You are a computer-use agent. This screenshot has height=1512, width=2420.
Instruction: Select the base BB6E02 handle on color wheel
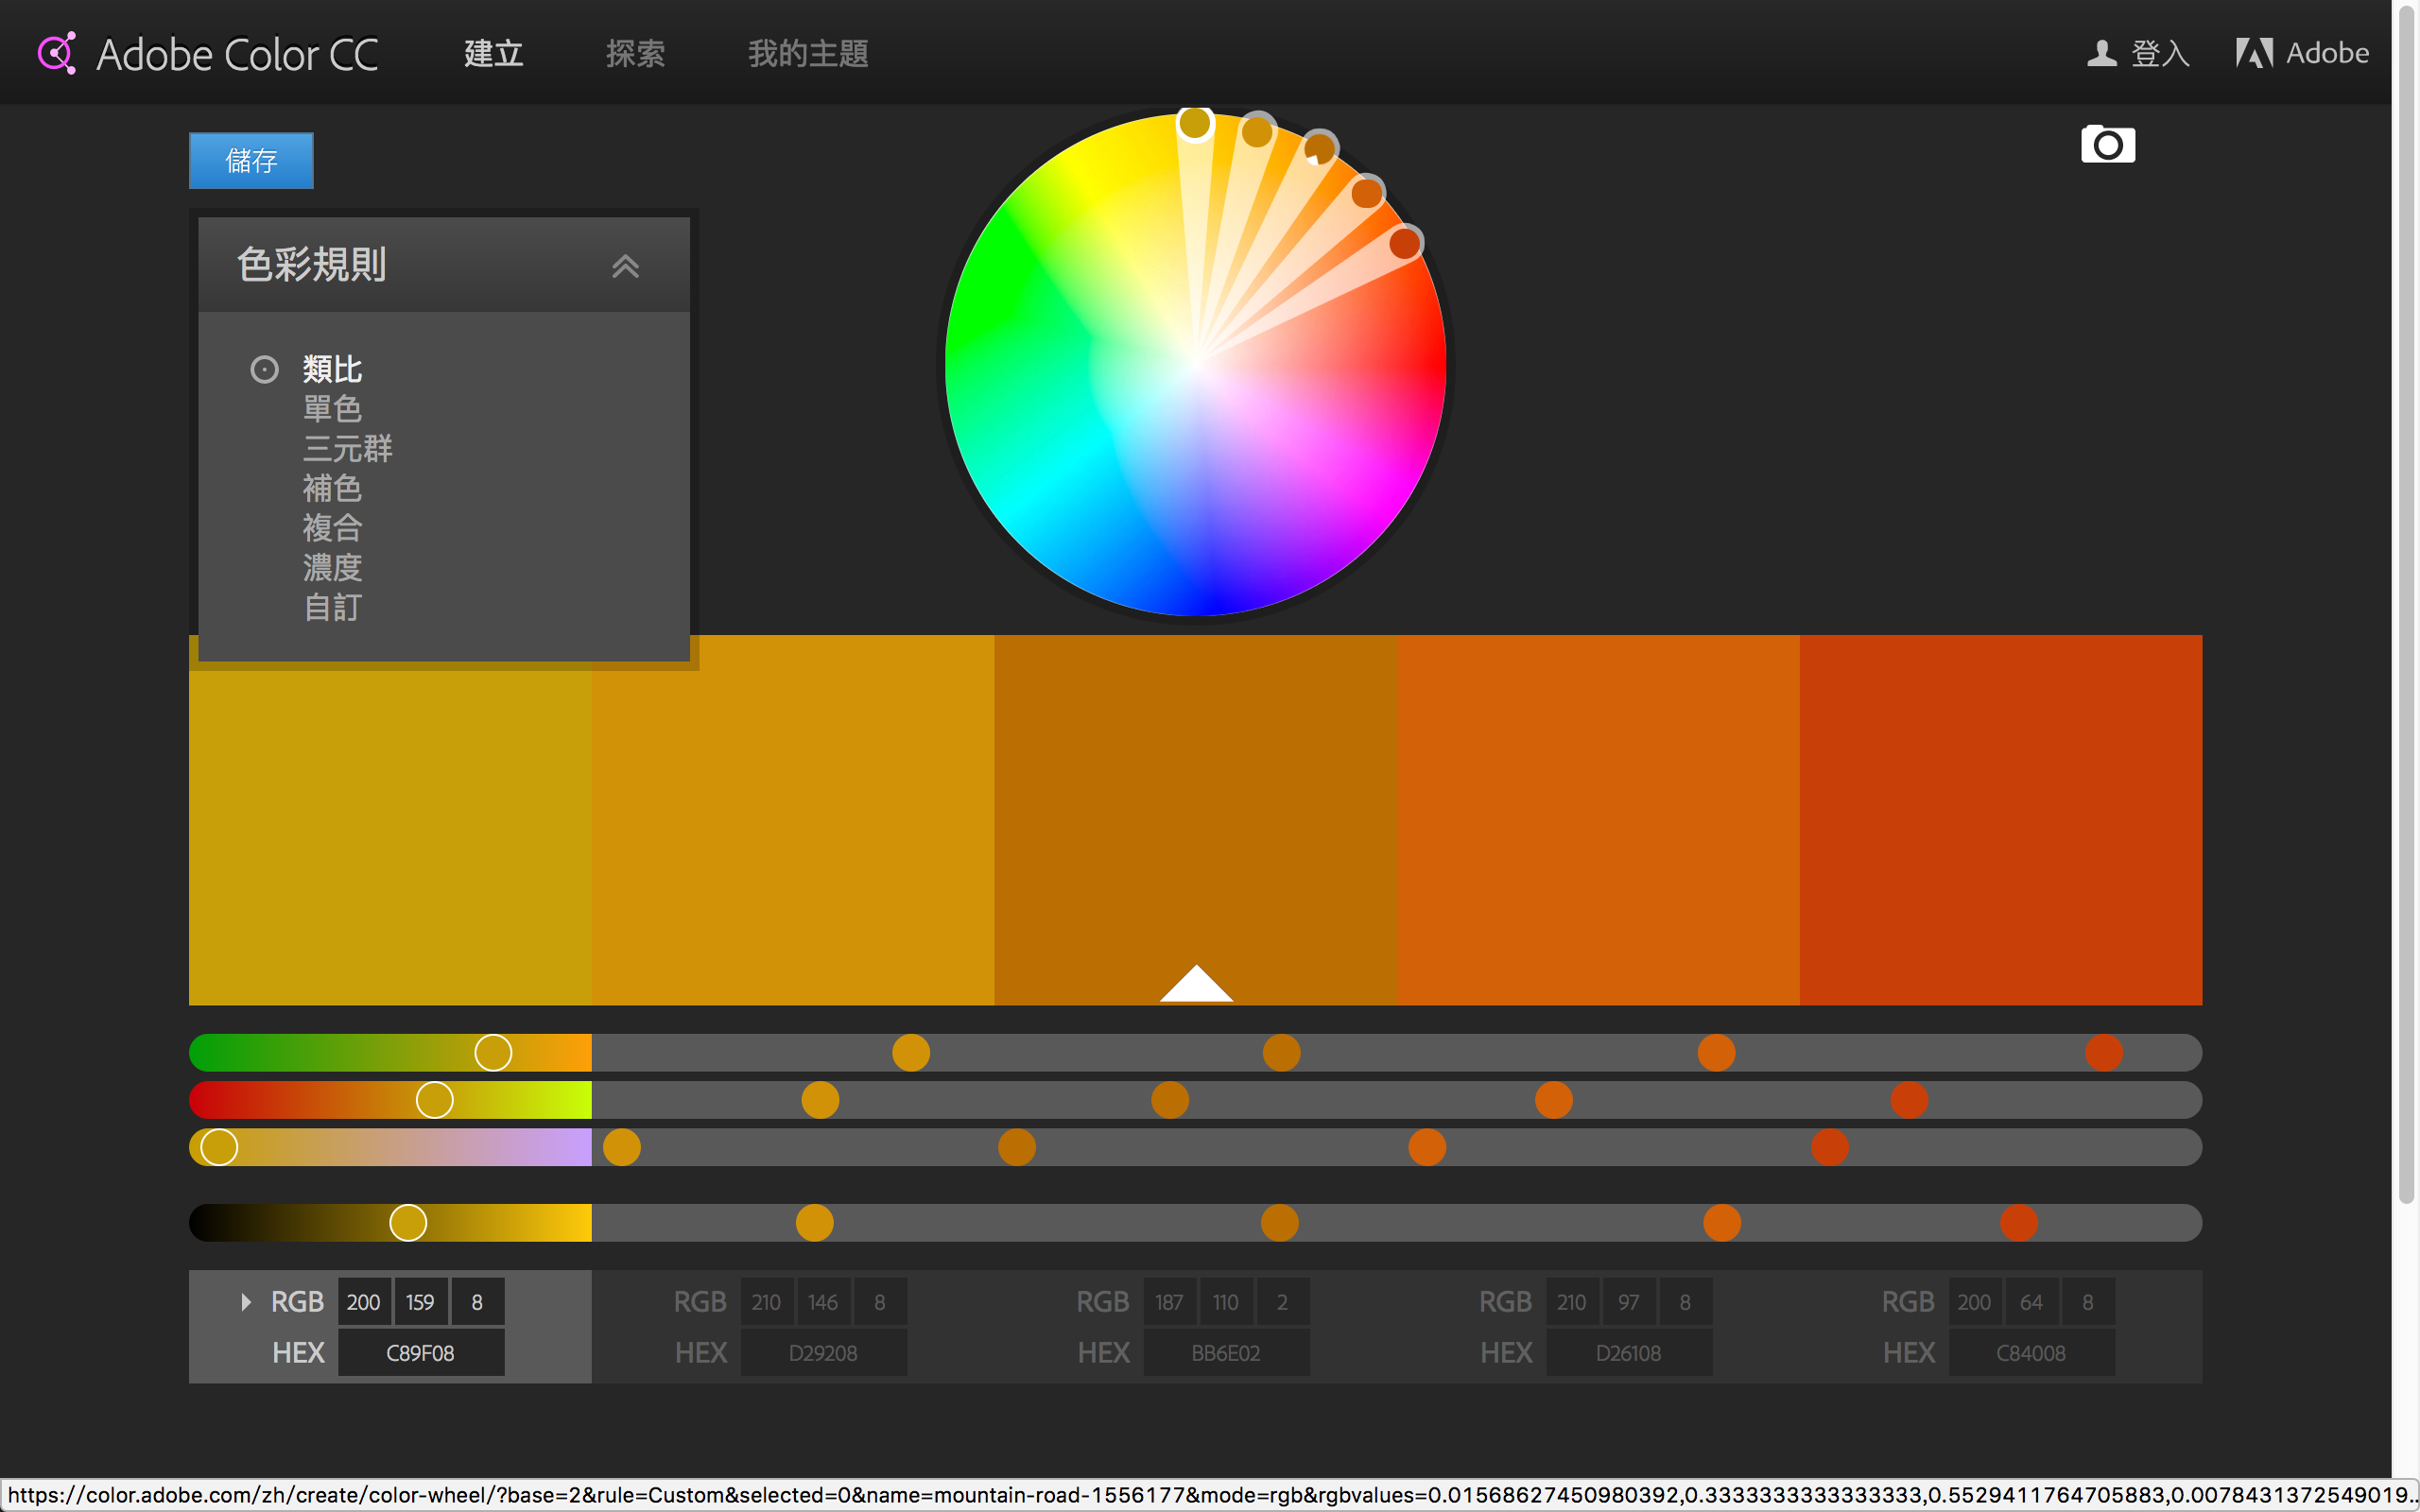1320,148
